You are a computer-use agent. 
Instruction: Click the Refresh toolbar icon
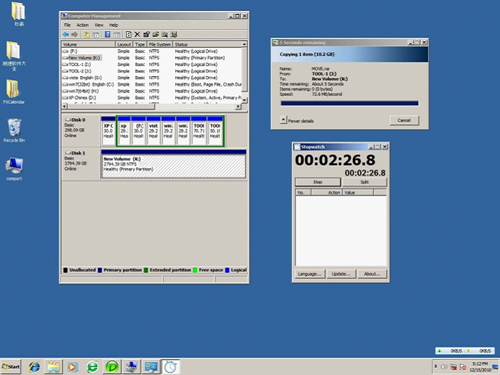129,34
